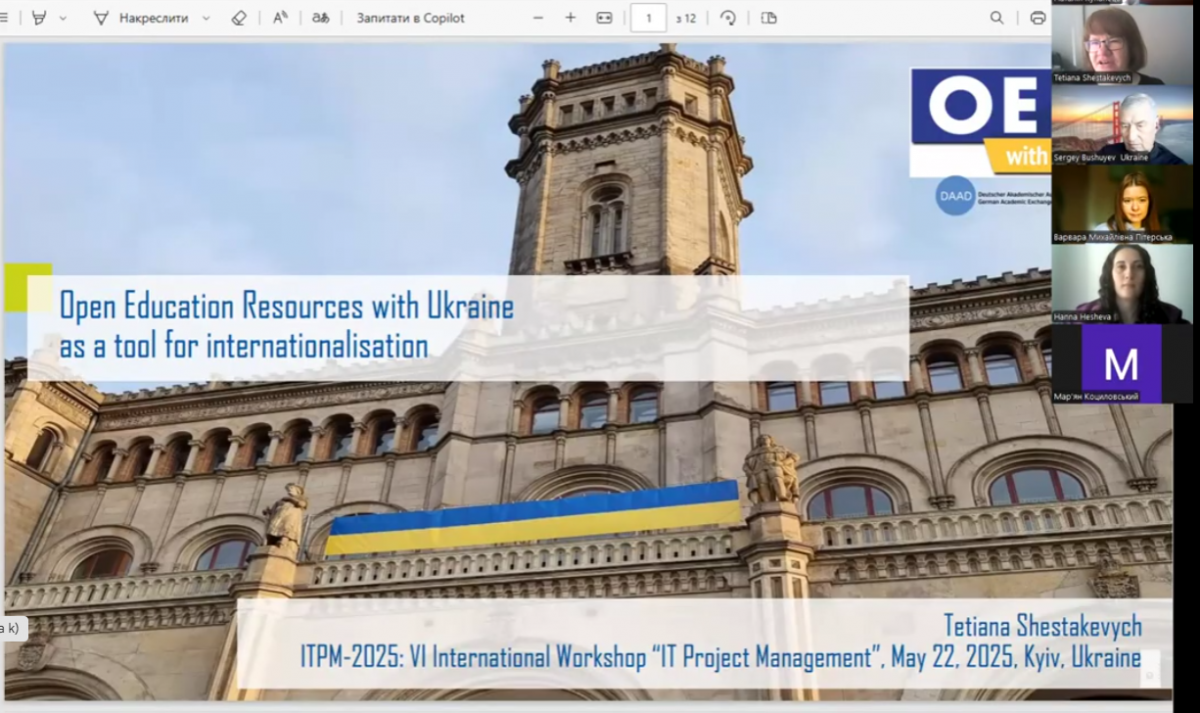Zoom out with the minus button

(x=538, y=18)
